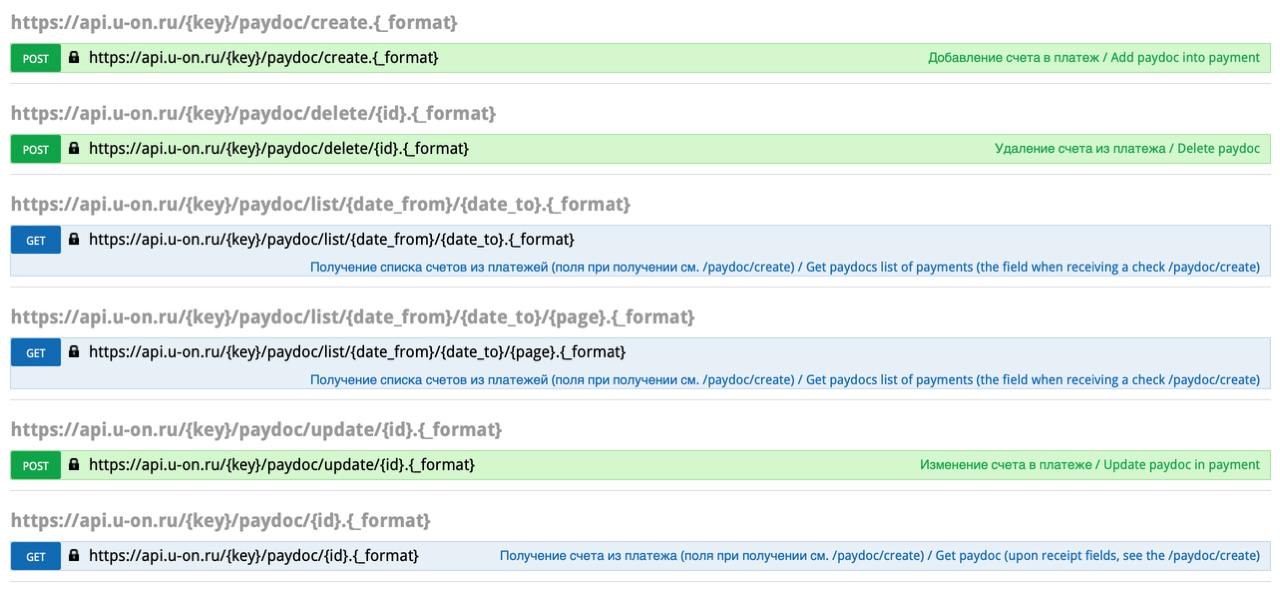Expand the paydoc/create.{_format} endpoint path
1280x594 pixels.
263,58
